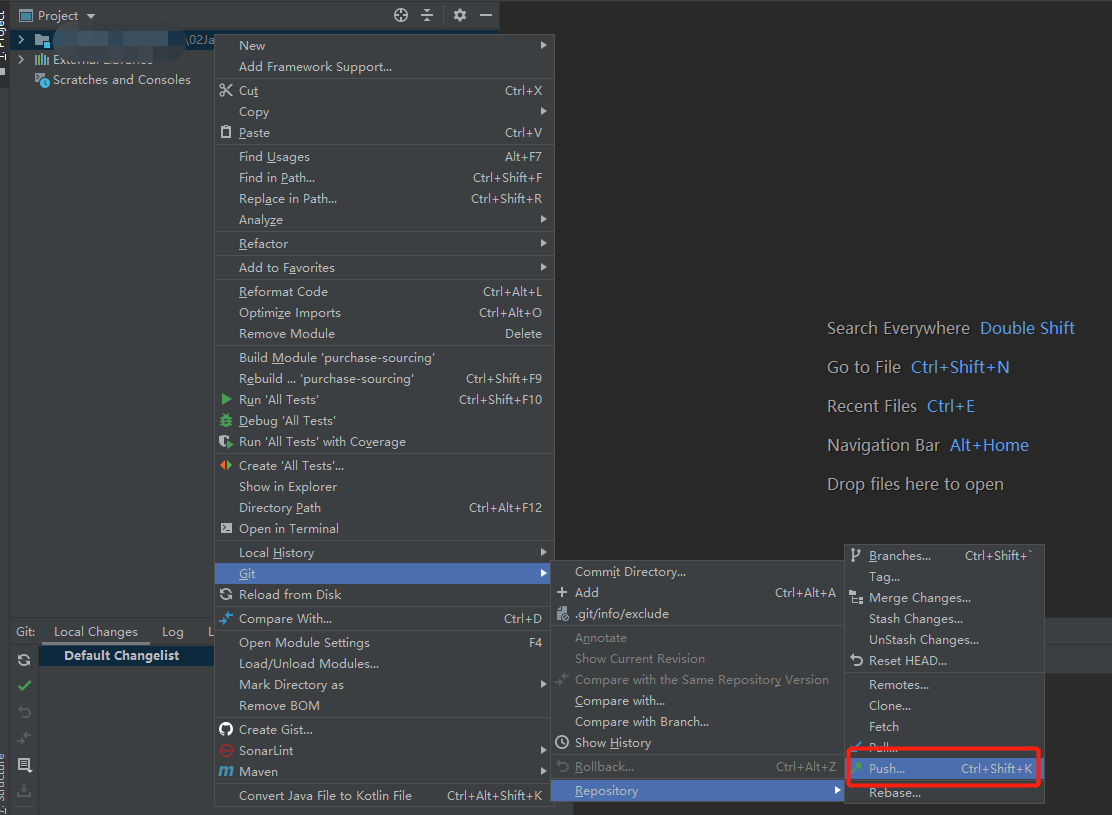Choose Load/Unload Modules... entry
The height and width of the screenshot is (815, 1112).
pos(384,663)
